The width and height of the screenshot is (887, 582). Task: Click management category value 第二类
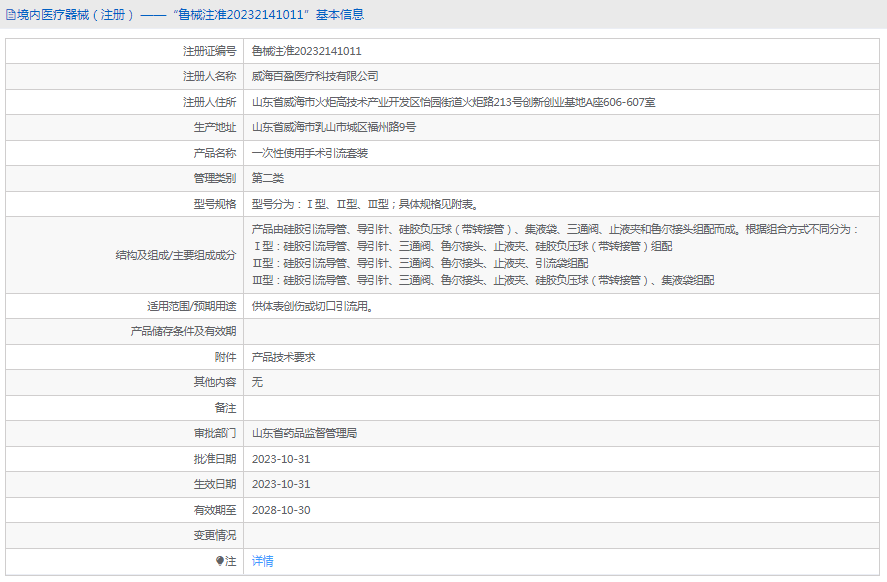pyautogui.click(x=267, y=178)
